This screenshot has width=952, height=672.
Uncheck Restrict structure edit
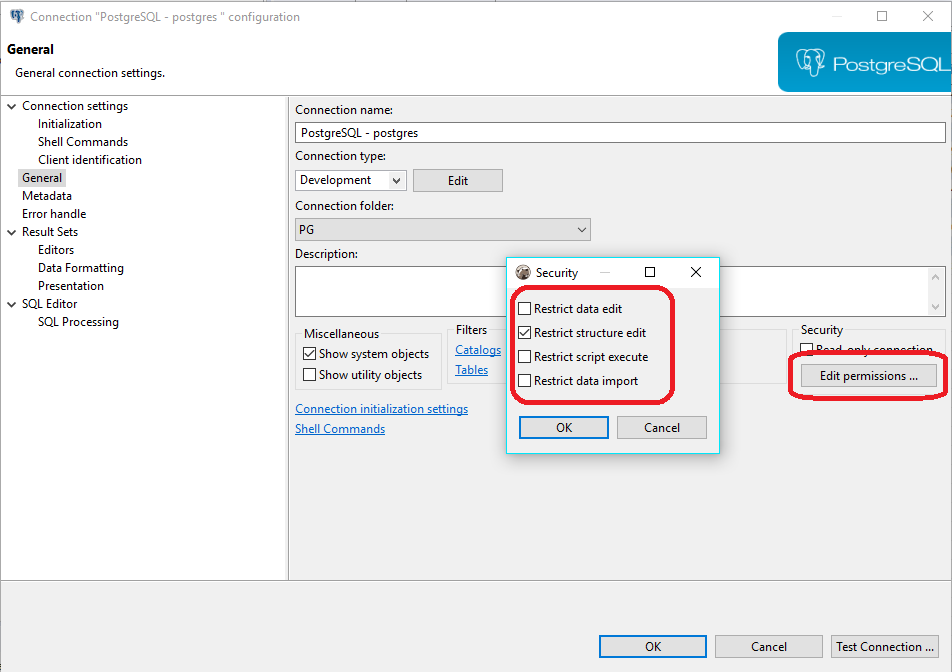[525, 333]
